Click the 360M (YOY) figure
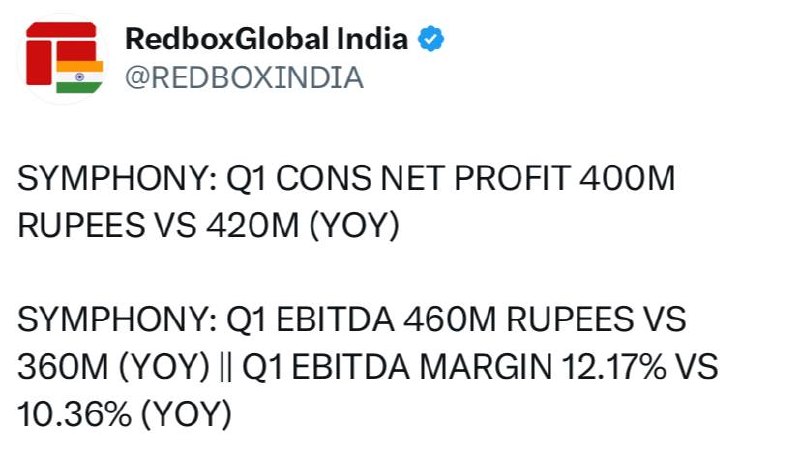The width and height of the screenshot is (800, 456). [x=114, y=367]
